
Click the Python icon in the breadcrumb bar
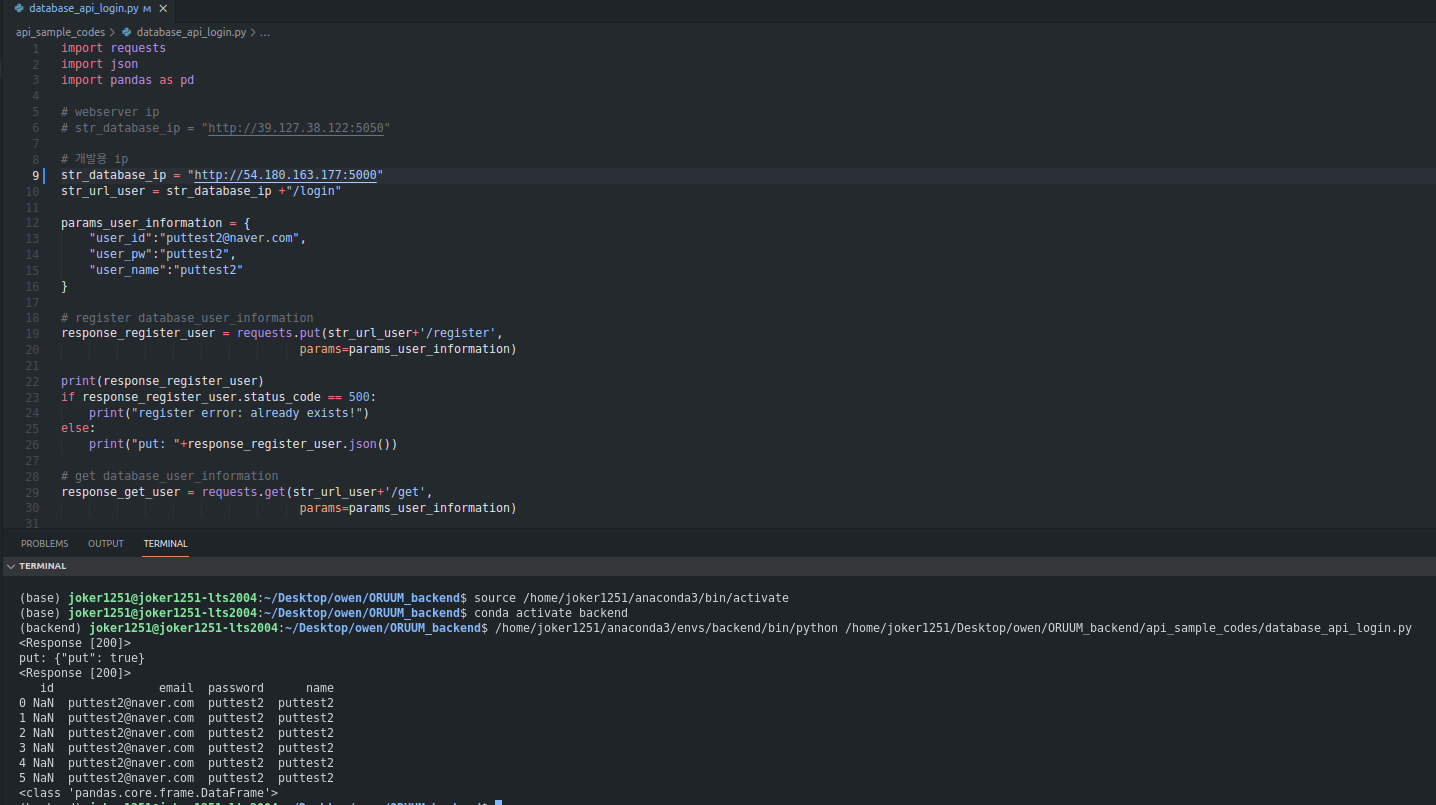pyautogui.click(x=127, y=32)
